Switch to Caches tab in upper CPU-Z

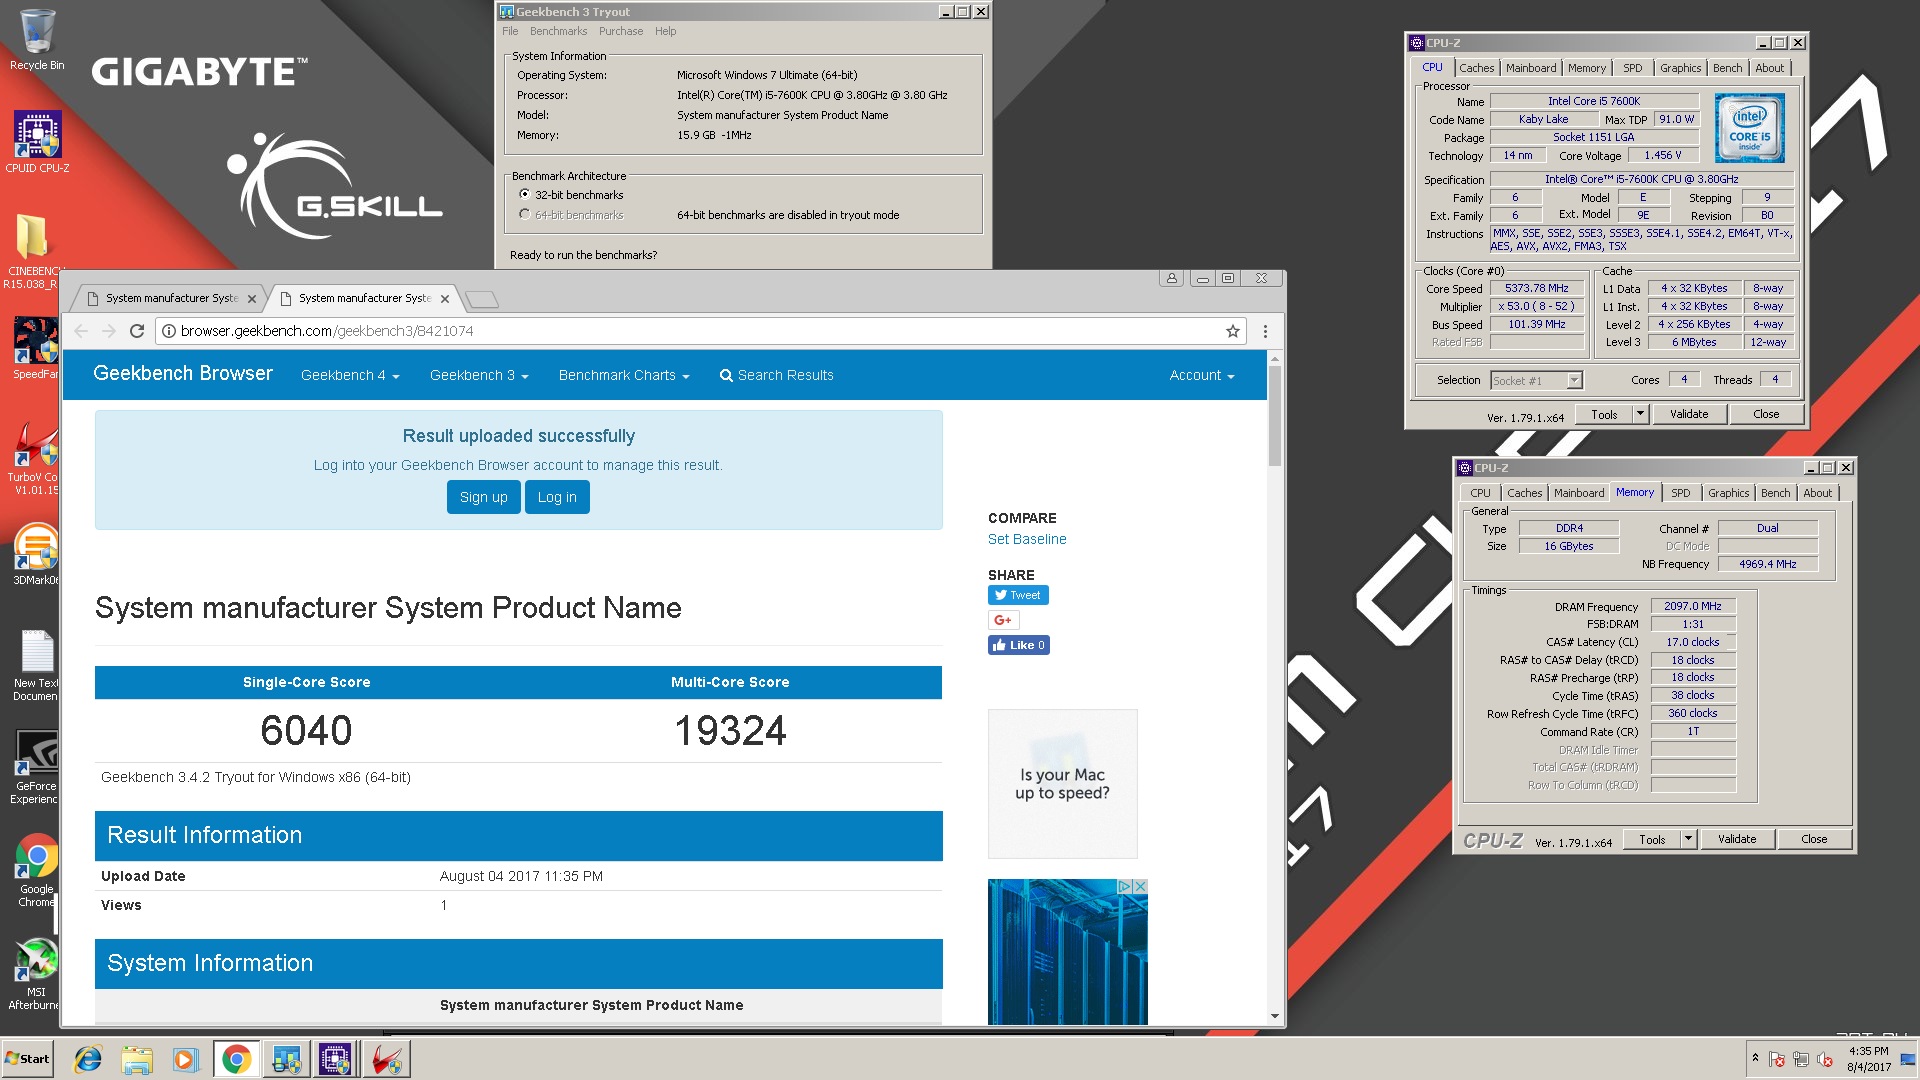pos(1476,68)
